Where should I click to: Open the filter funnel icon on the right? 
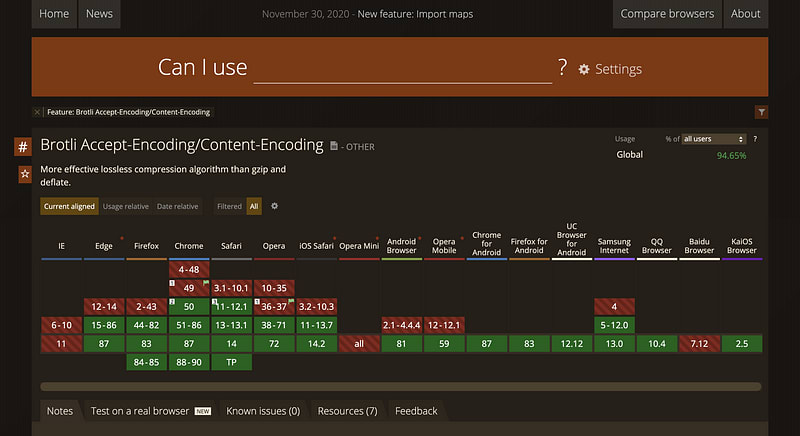(x=761, y=112)
